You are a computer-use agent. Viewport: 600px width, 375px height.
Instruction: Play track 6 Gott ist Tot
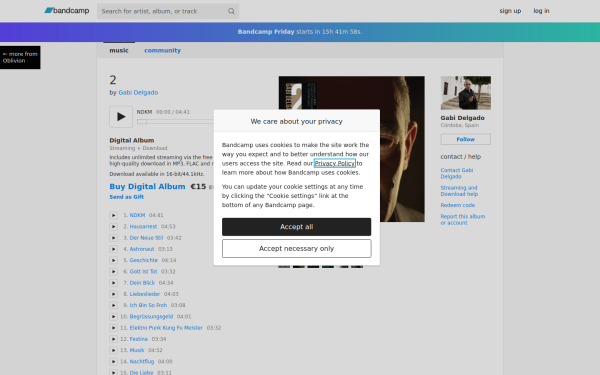click(113, 272)
